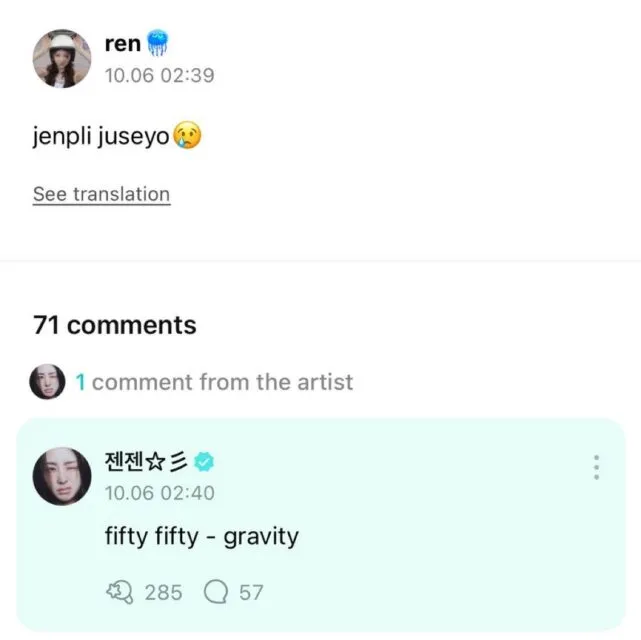The height and width of the screenshot is (640, 641).
Task: Click the reply bubble icon on comment
Action: pyautogui.click(x=216, y=592)
